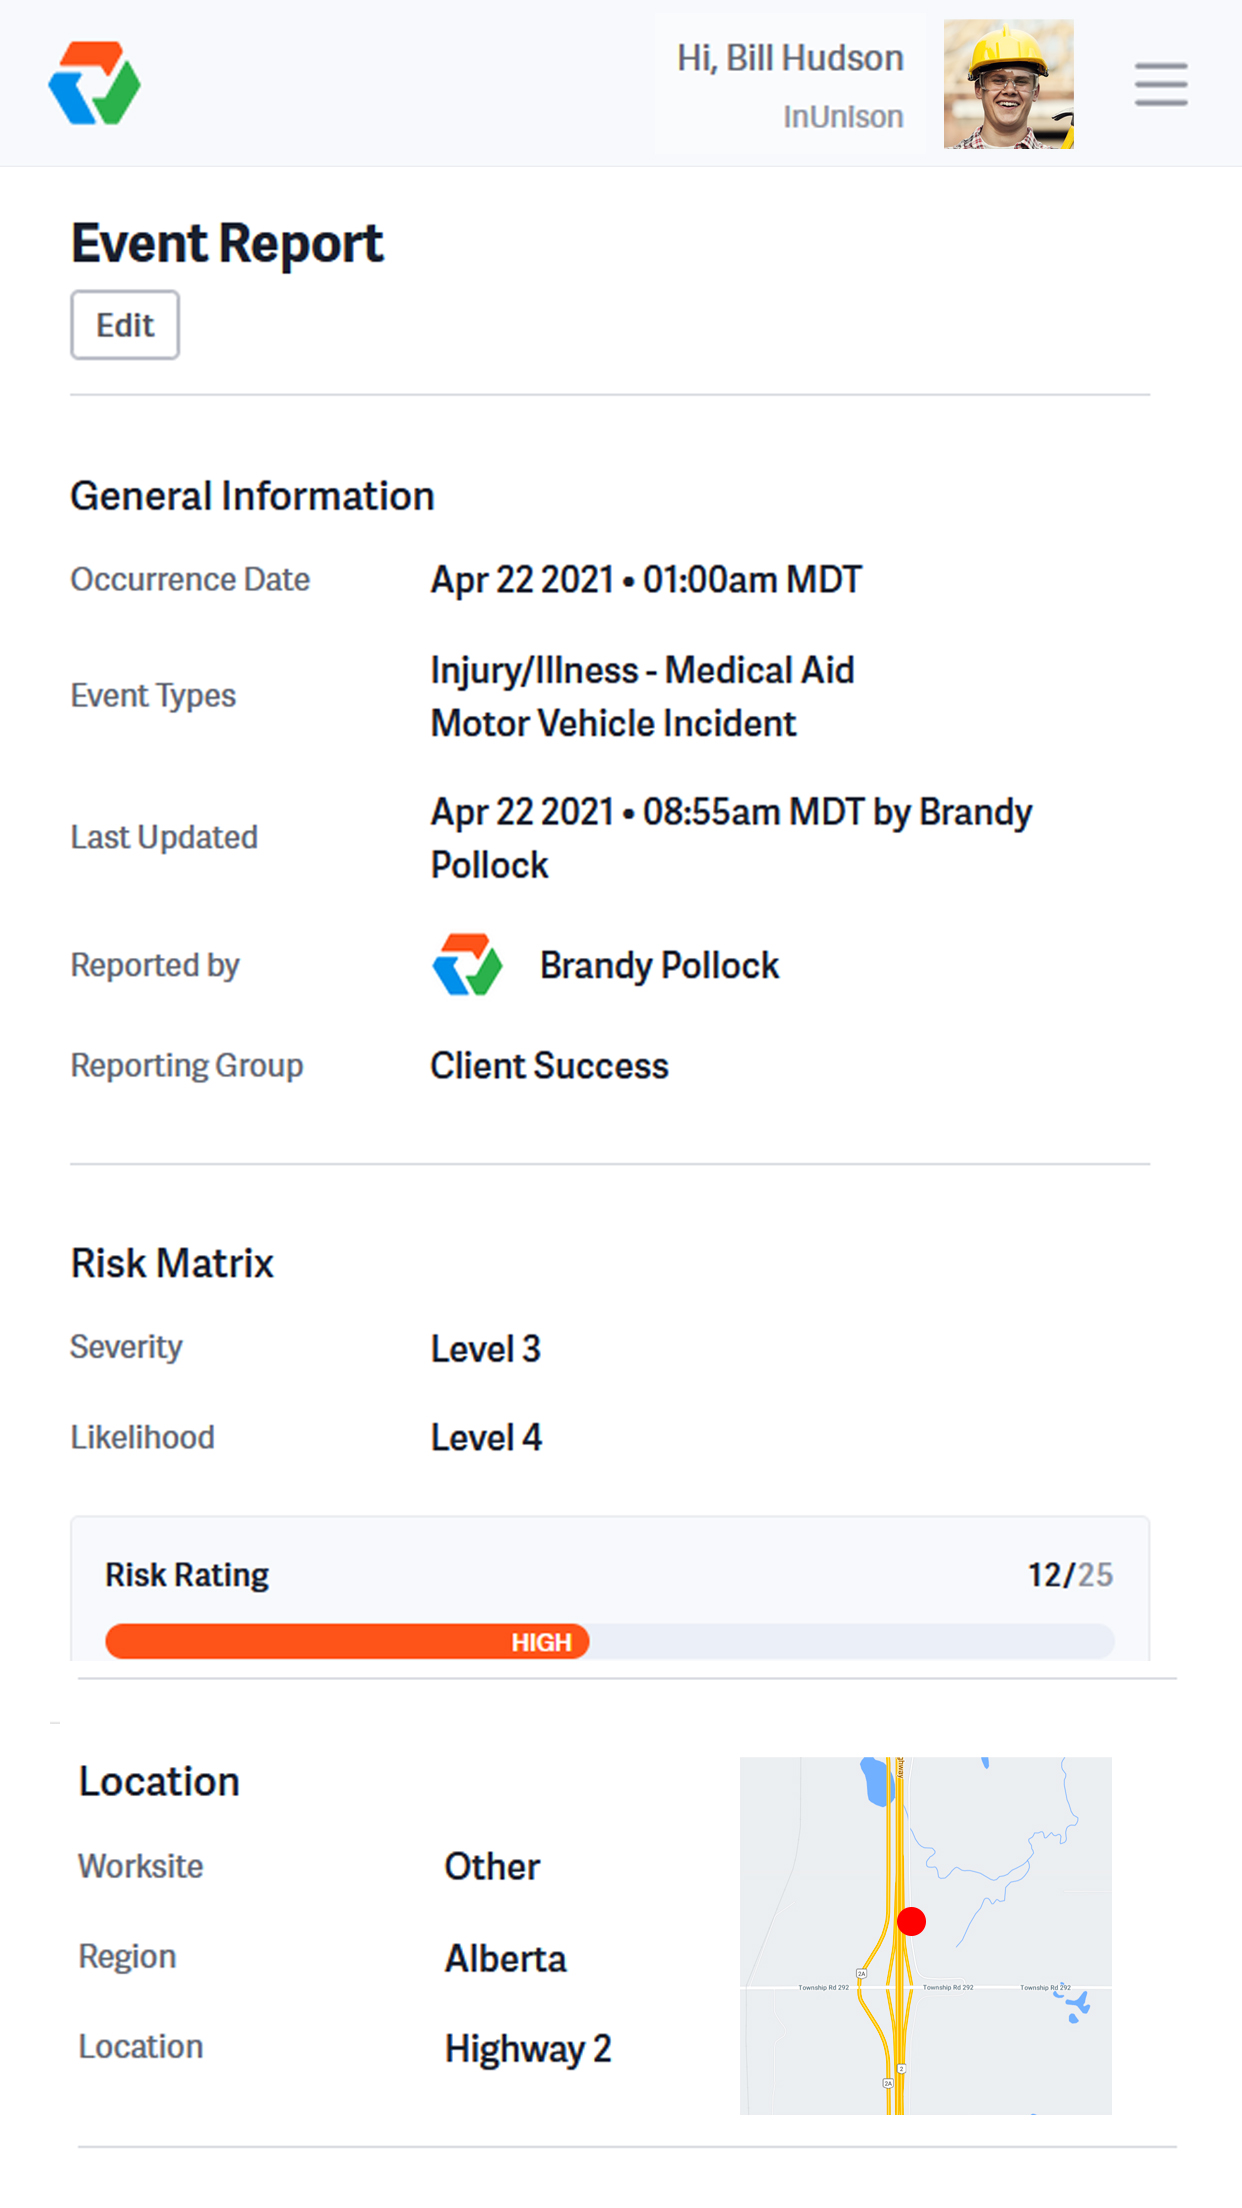
Task: Select the Client Success reporting group
Action: point(549,1066)
